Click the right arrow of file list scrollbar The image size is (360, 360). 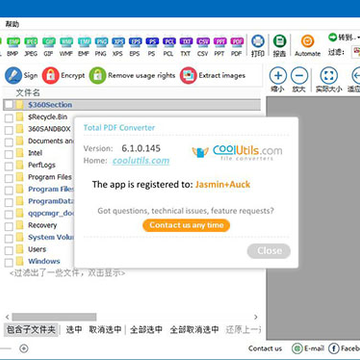[x=256, y=317]
